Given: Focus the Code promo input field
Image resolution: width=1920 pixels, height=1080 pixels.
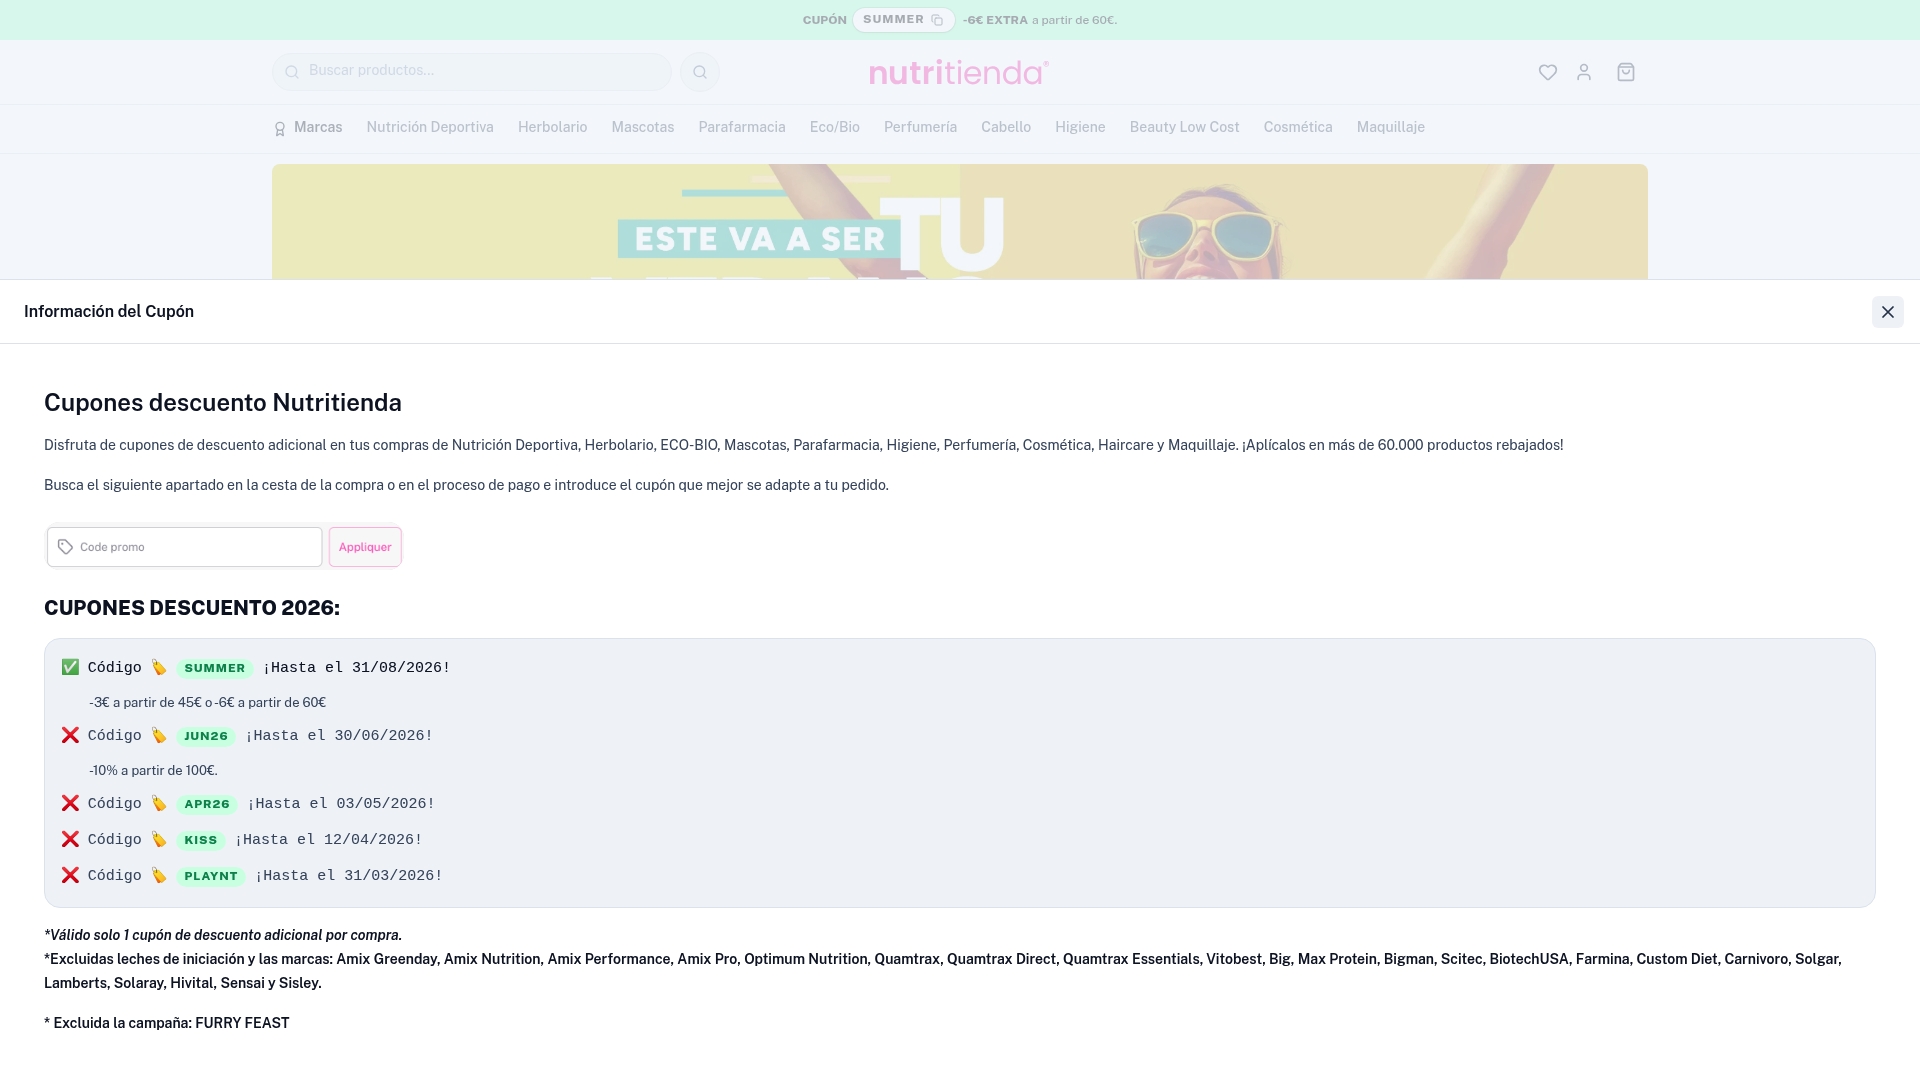Looking at the screenshot, I should click(x=185, y=547).
